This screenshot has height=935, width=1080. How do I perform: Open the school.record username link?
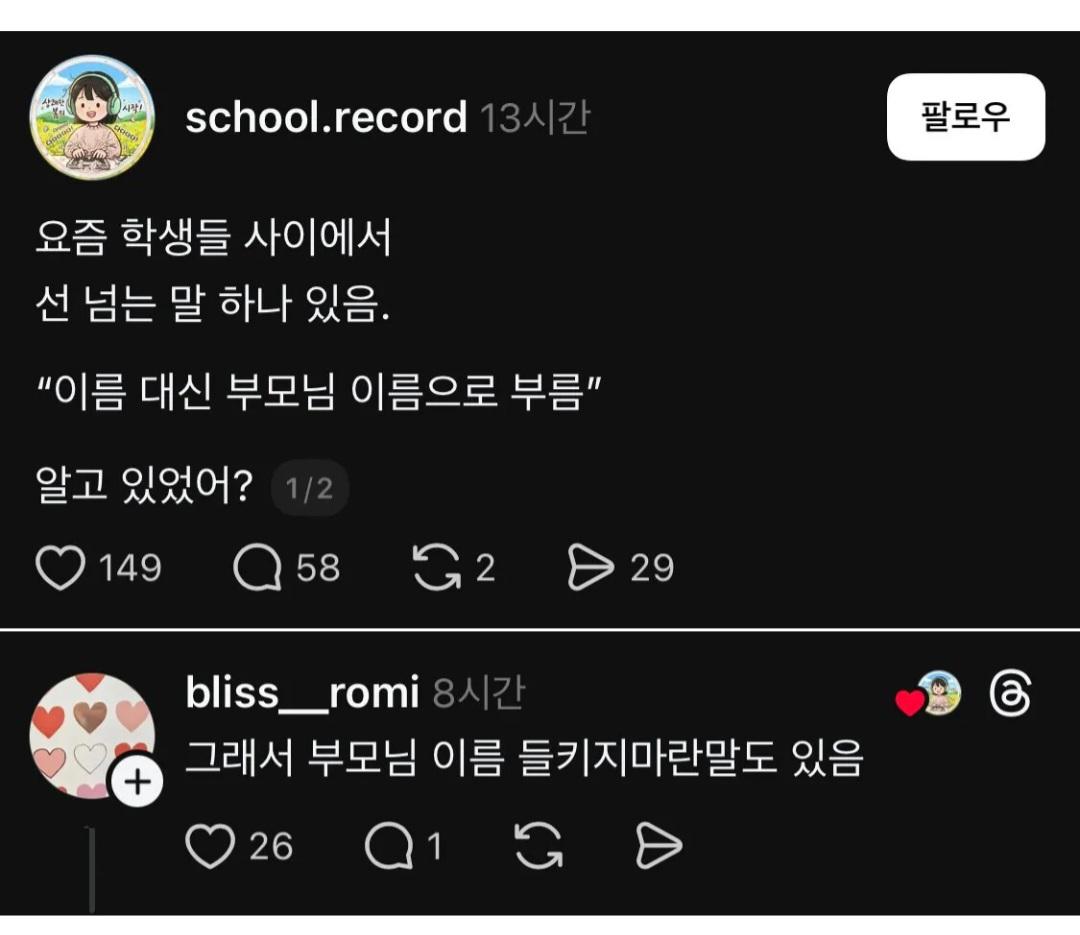326,118
